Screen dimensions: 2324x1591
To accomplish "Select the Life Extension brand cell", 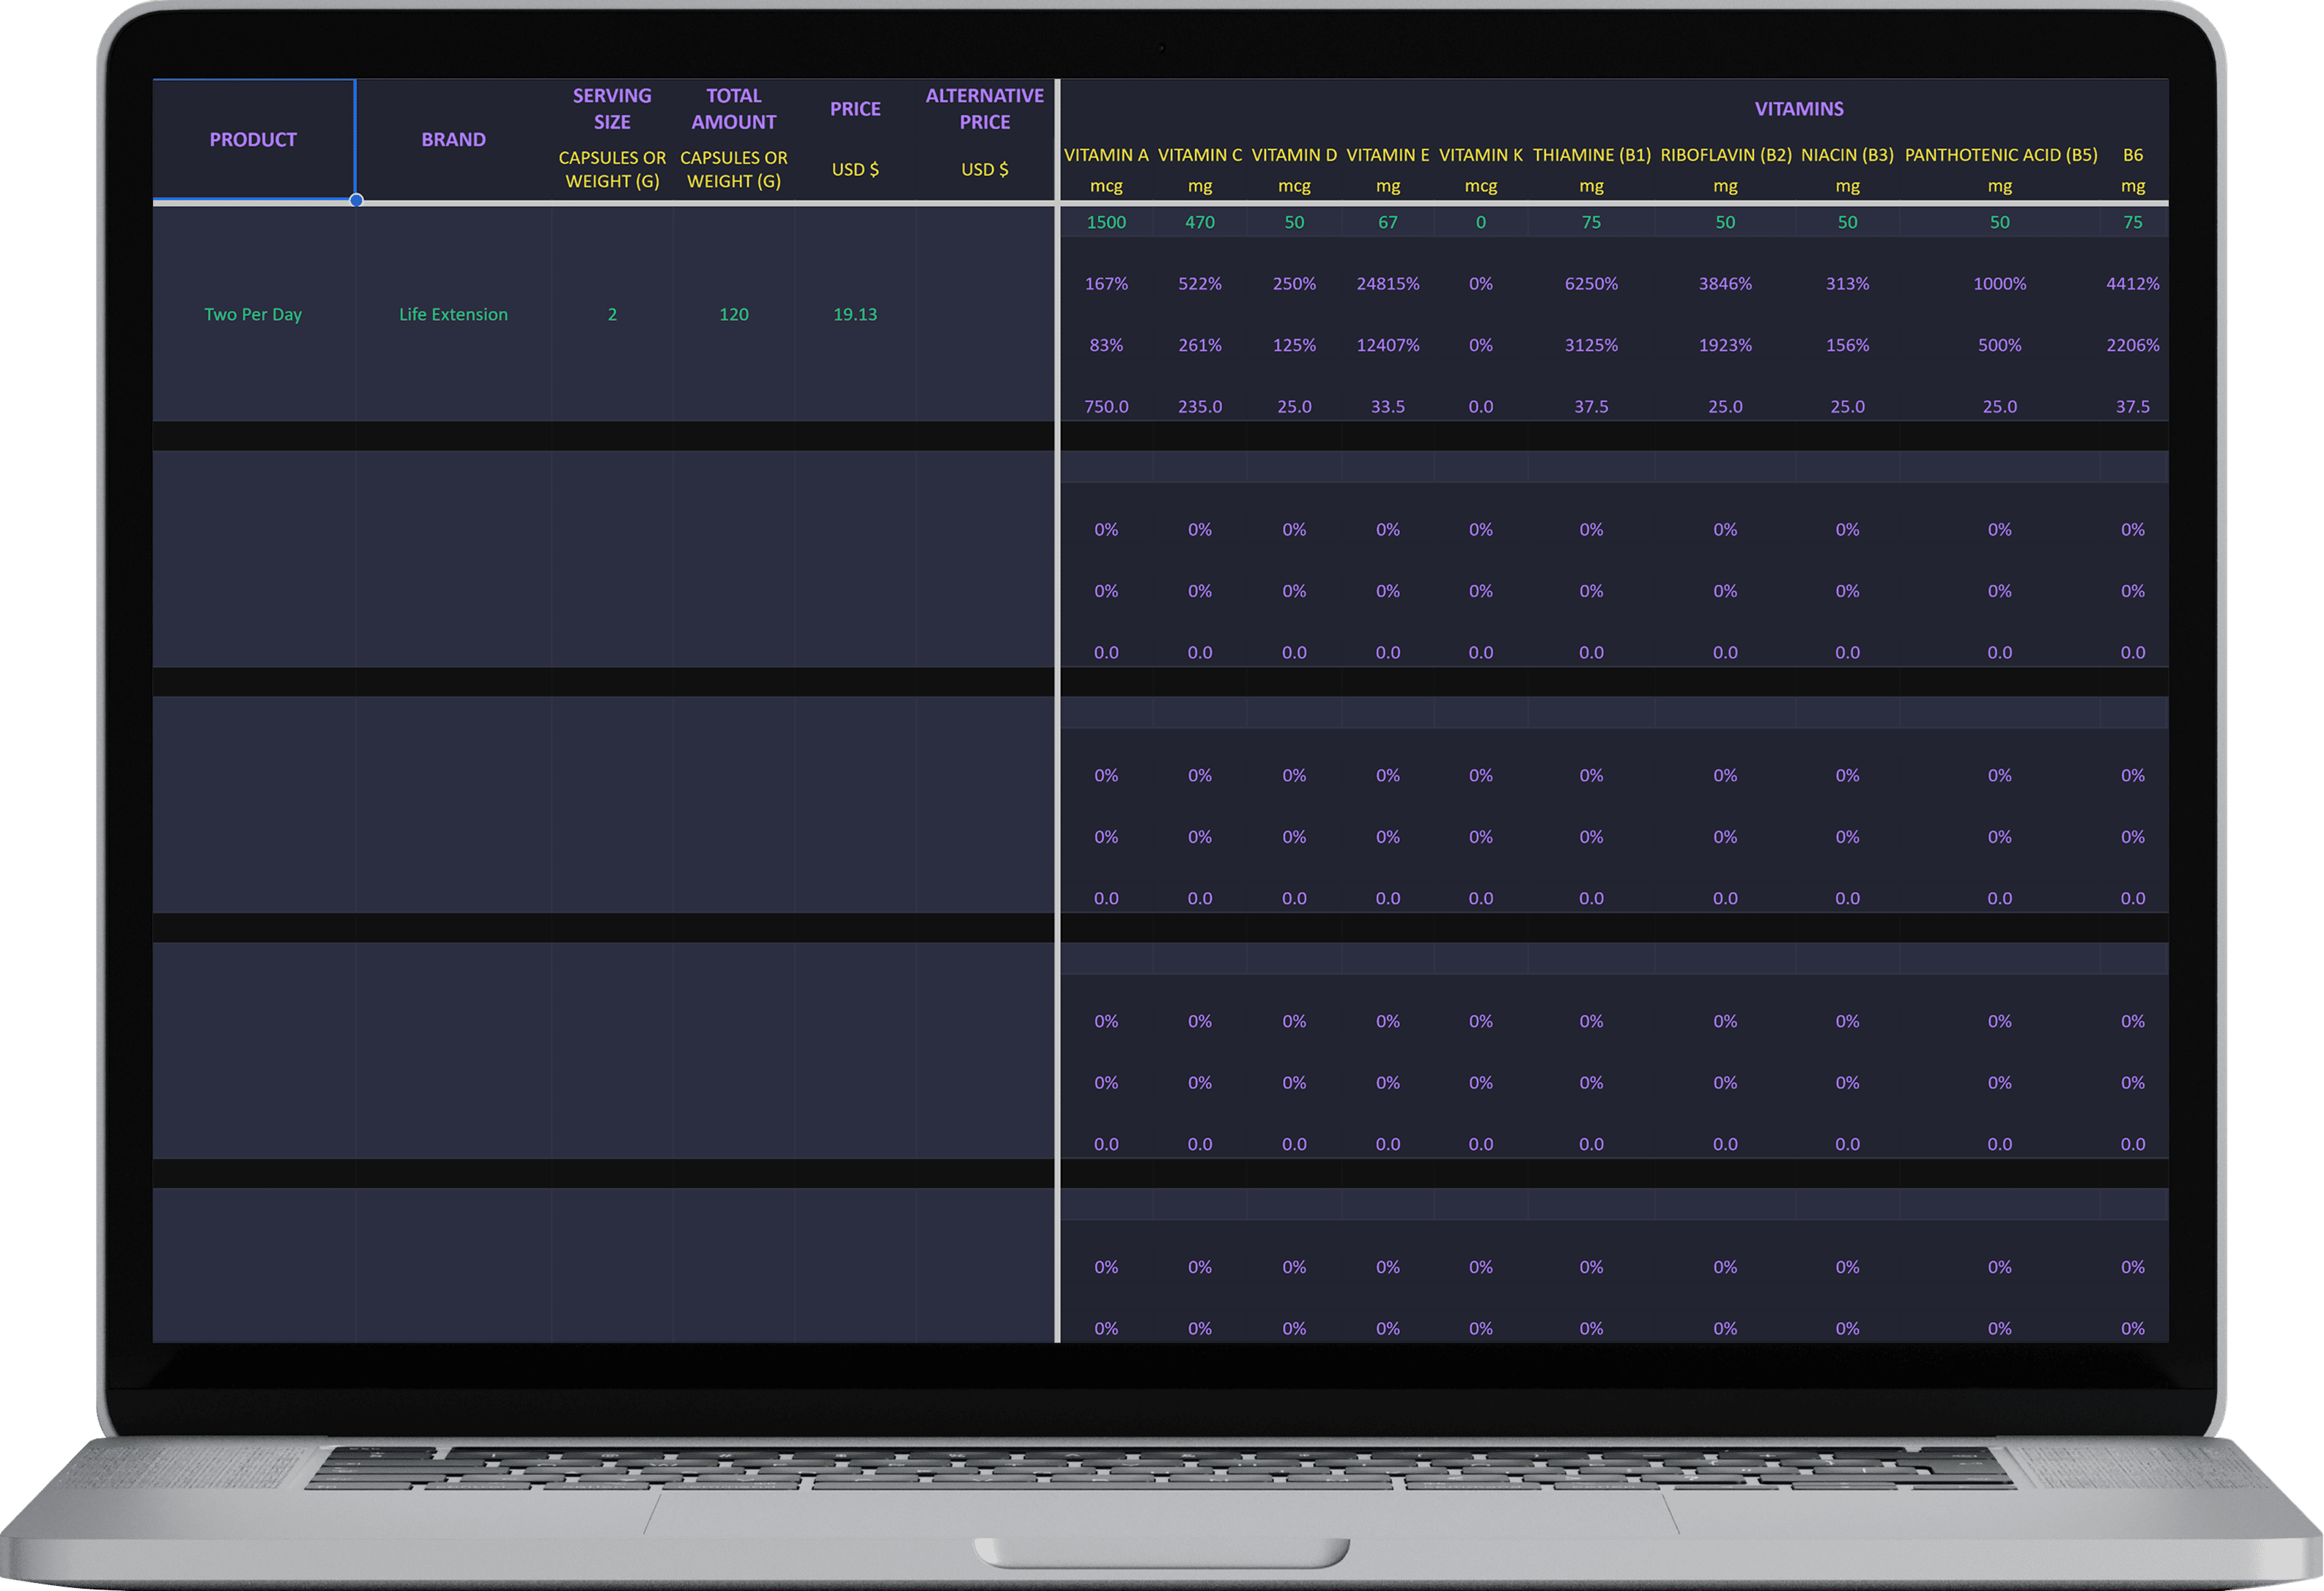I will pyautogui.click(x=453, y=314).
